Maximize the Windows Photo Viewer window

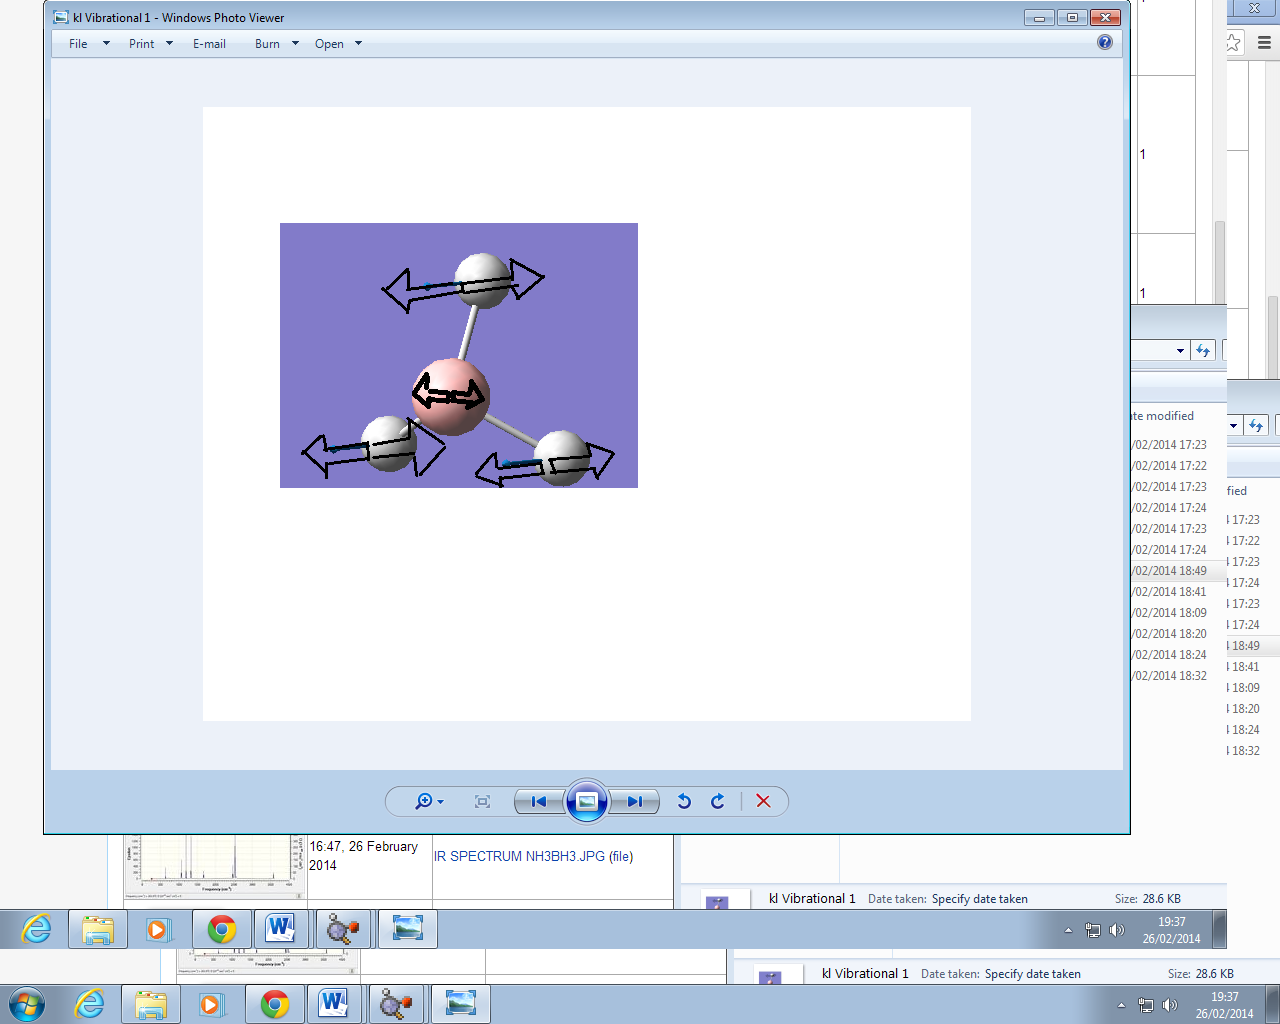[x=1072, y=17]
